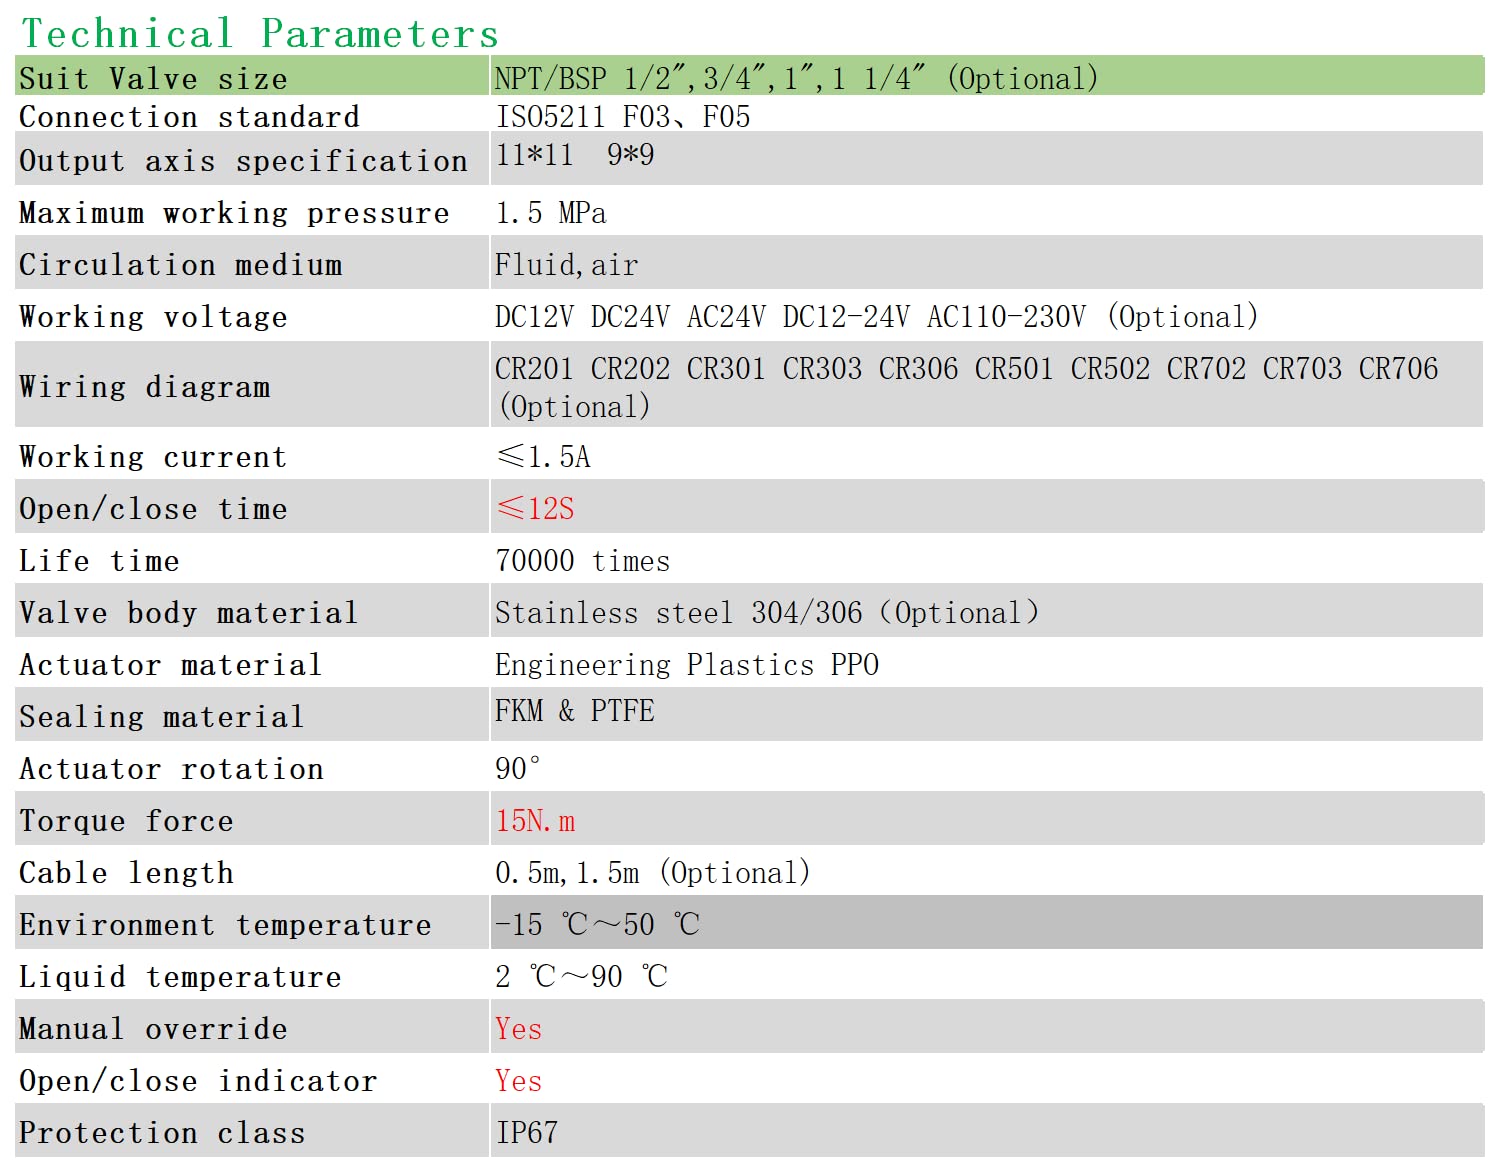Screen dimensions: 1500x1172
Task: Select the 'Connection standard' label
Action: coord(189,117)
